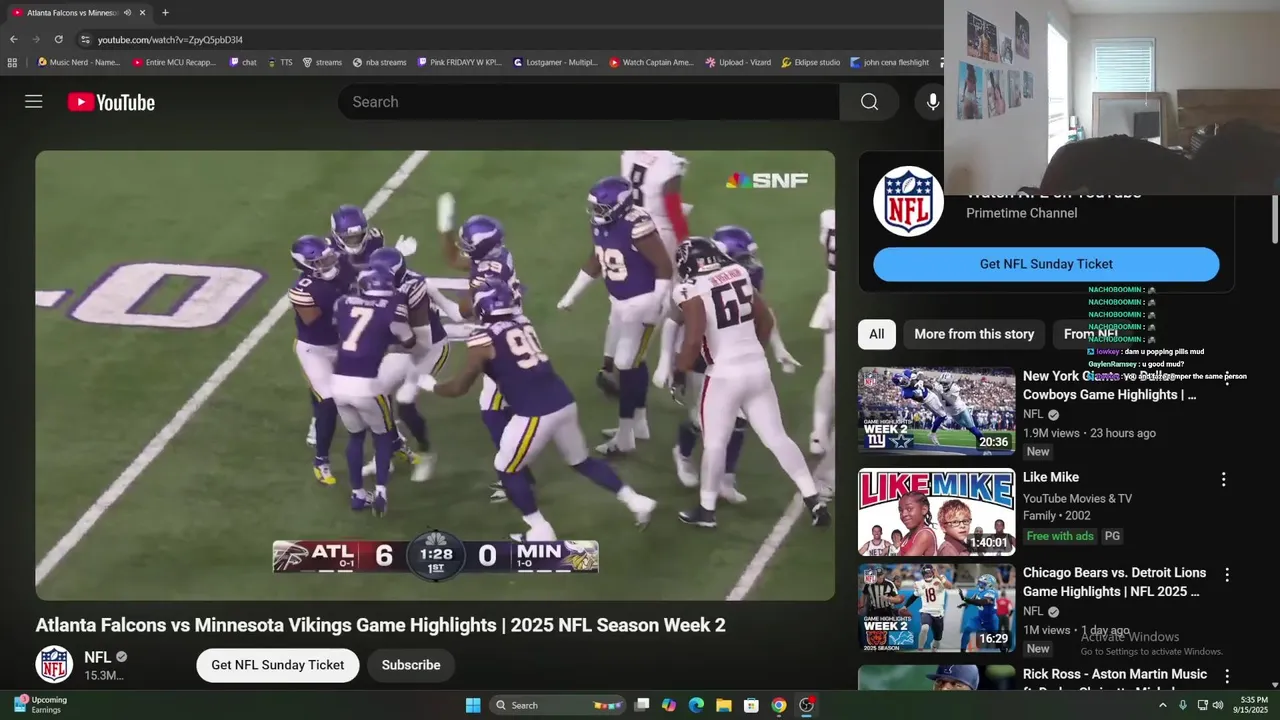Open the Giants Cowboys 20:36 thumbnail
The image size is (1280, 720).
(936, 411)
